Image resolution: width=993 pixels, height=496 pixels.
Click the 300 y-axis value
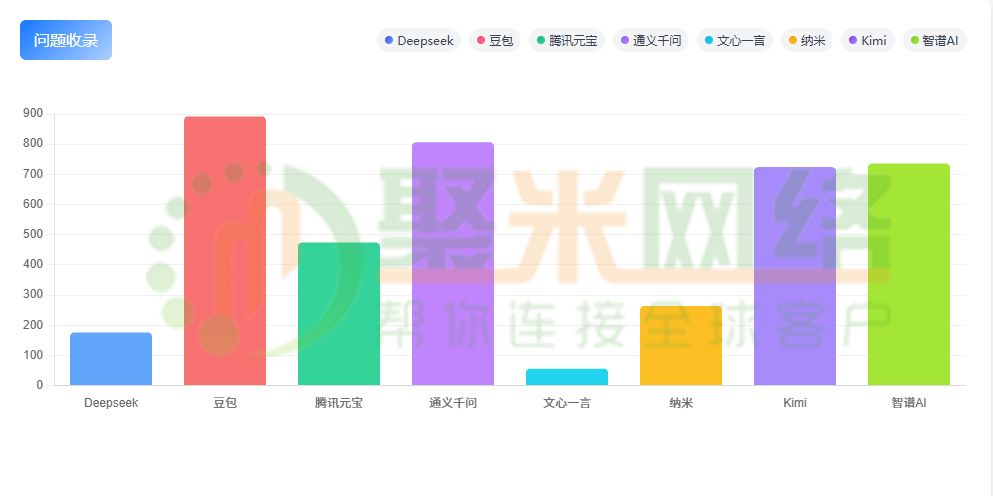(x=33, y=295)
